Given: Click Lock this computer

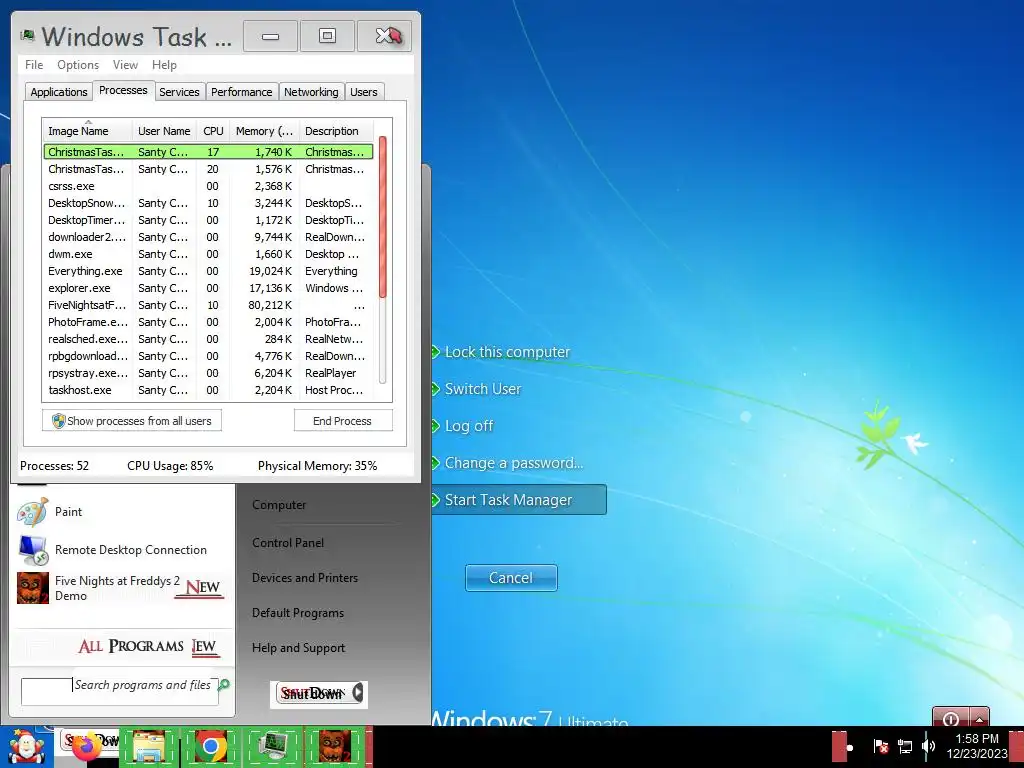Looking at the screenshot, I should click(507, 352).
